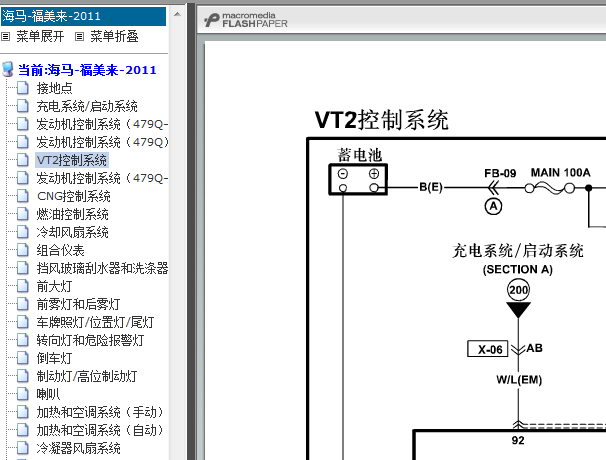Open 接地点 tree entry
The width and height of the screenshot is (606, 460).
54,88
